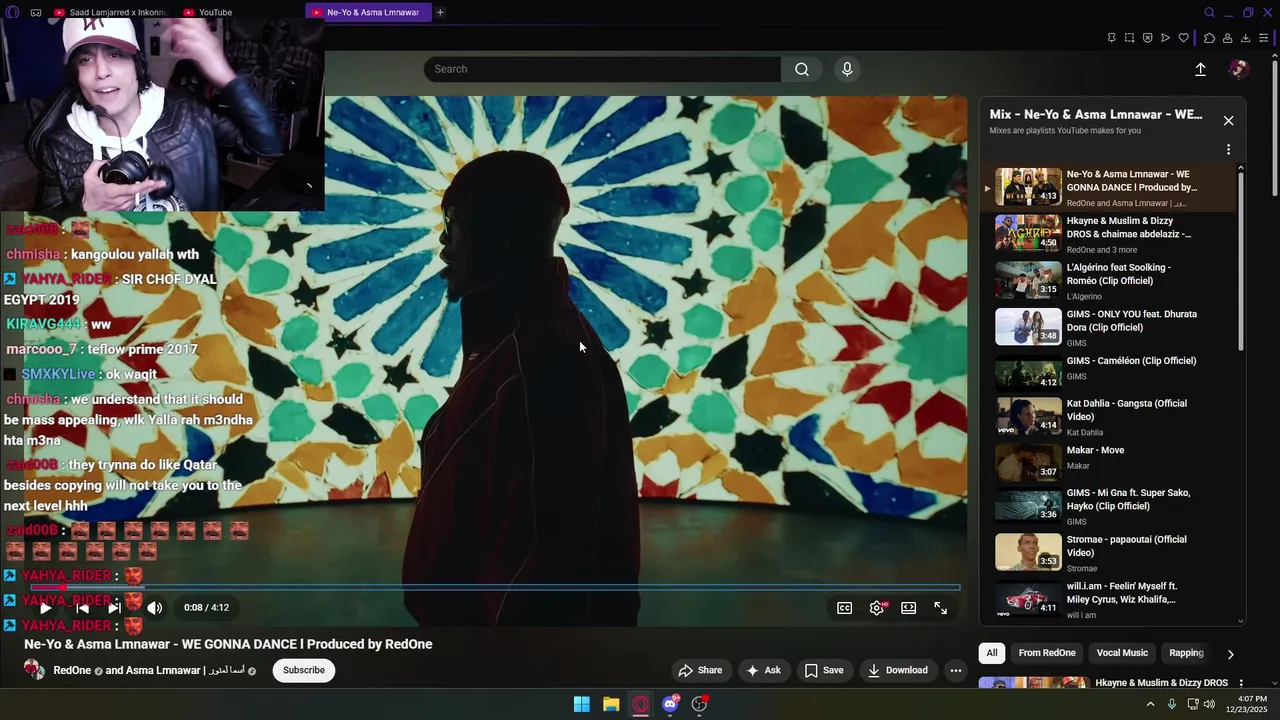This screenshot has width=1280, height=720.
Task: Subscribe to the RedOne channel
Action: (x=303, y=670)
